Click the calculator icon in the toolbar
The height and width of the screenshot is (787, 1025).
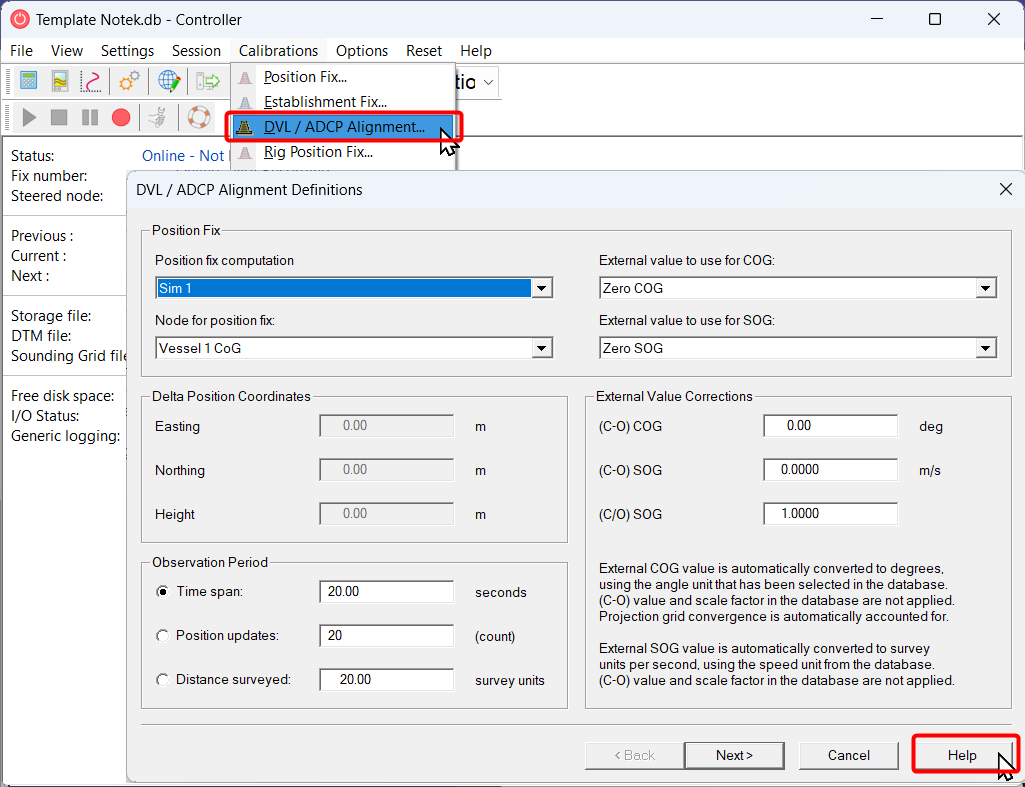pyautogui.click(x=28, y=81)
